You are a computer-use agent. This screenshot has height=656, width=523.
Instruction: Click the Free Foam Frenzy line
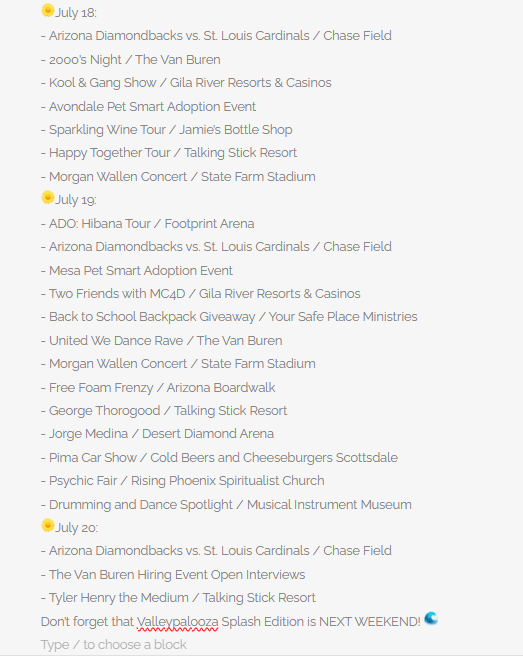click(x=158, y=388)
